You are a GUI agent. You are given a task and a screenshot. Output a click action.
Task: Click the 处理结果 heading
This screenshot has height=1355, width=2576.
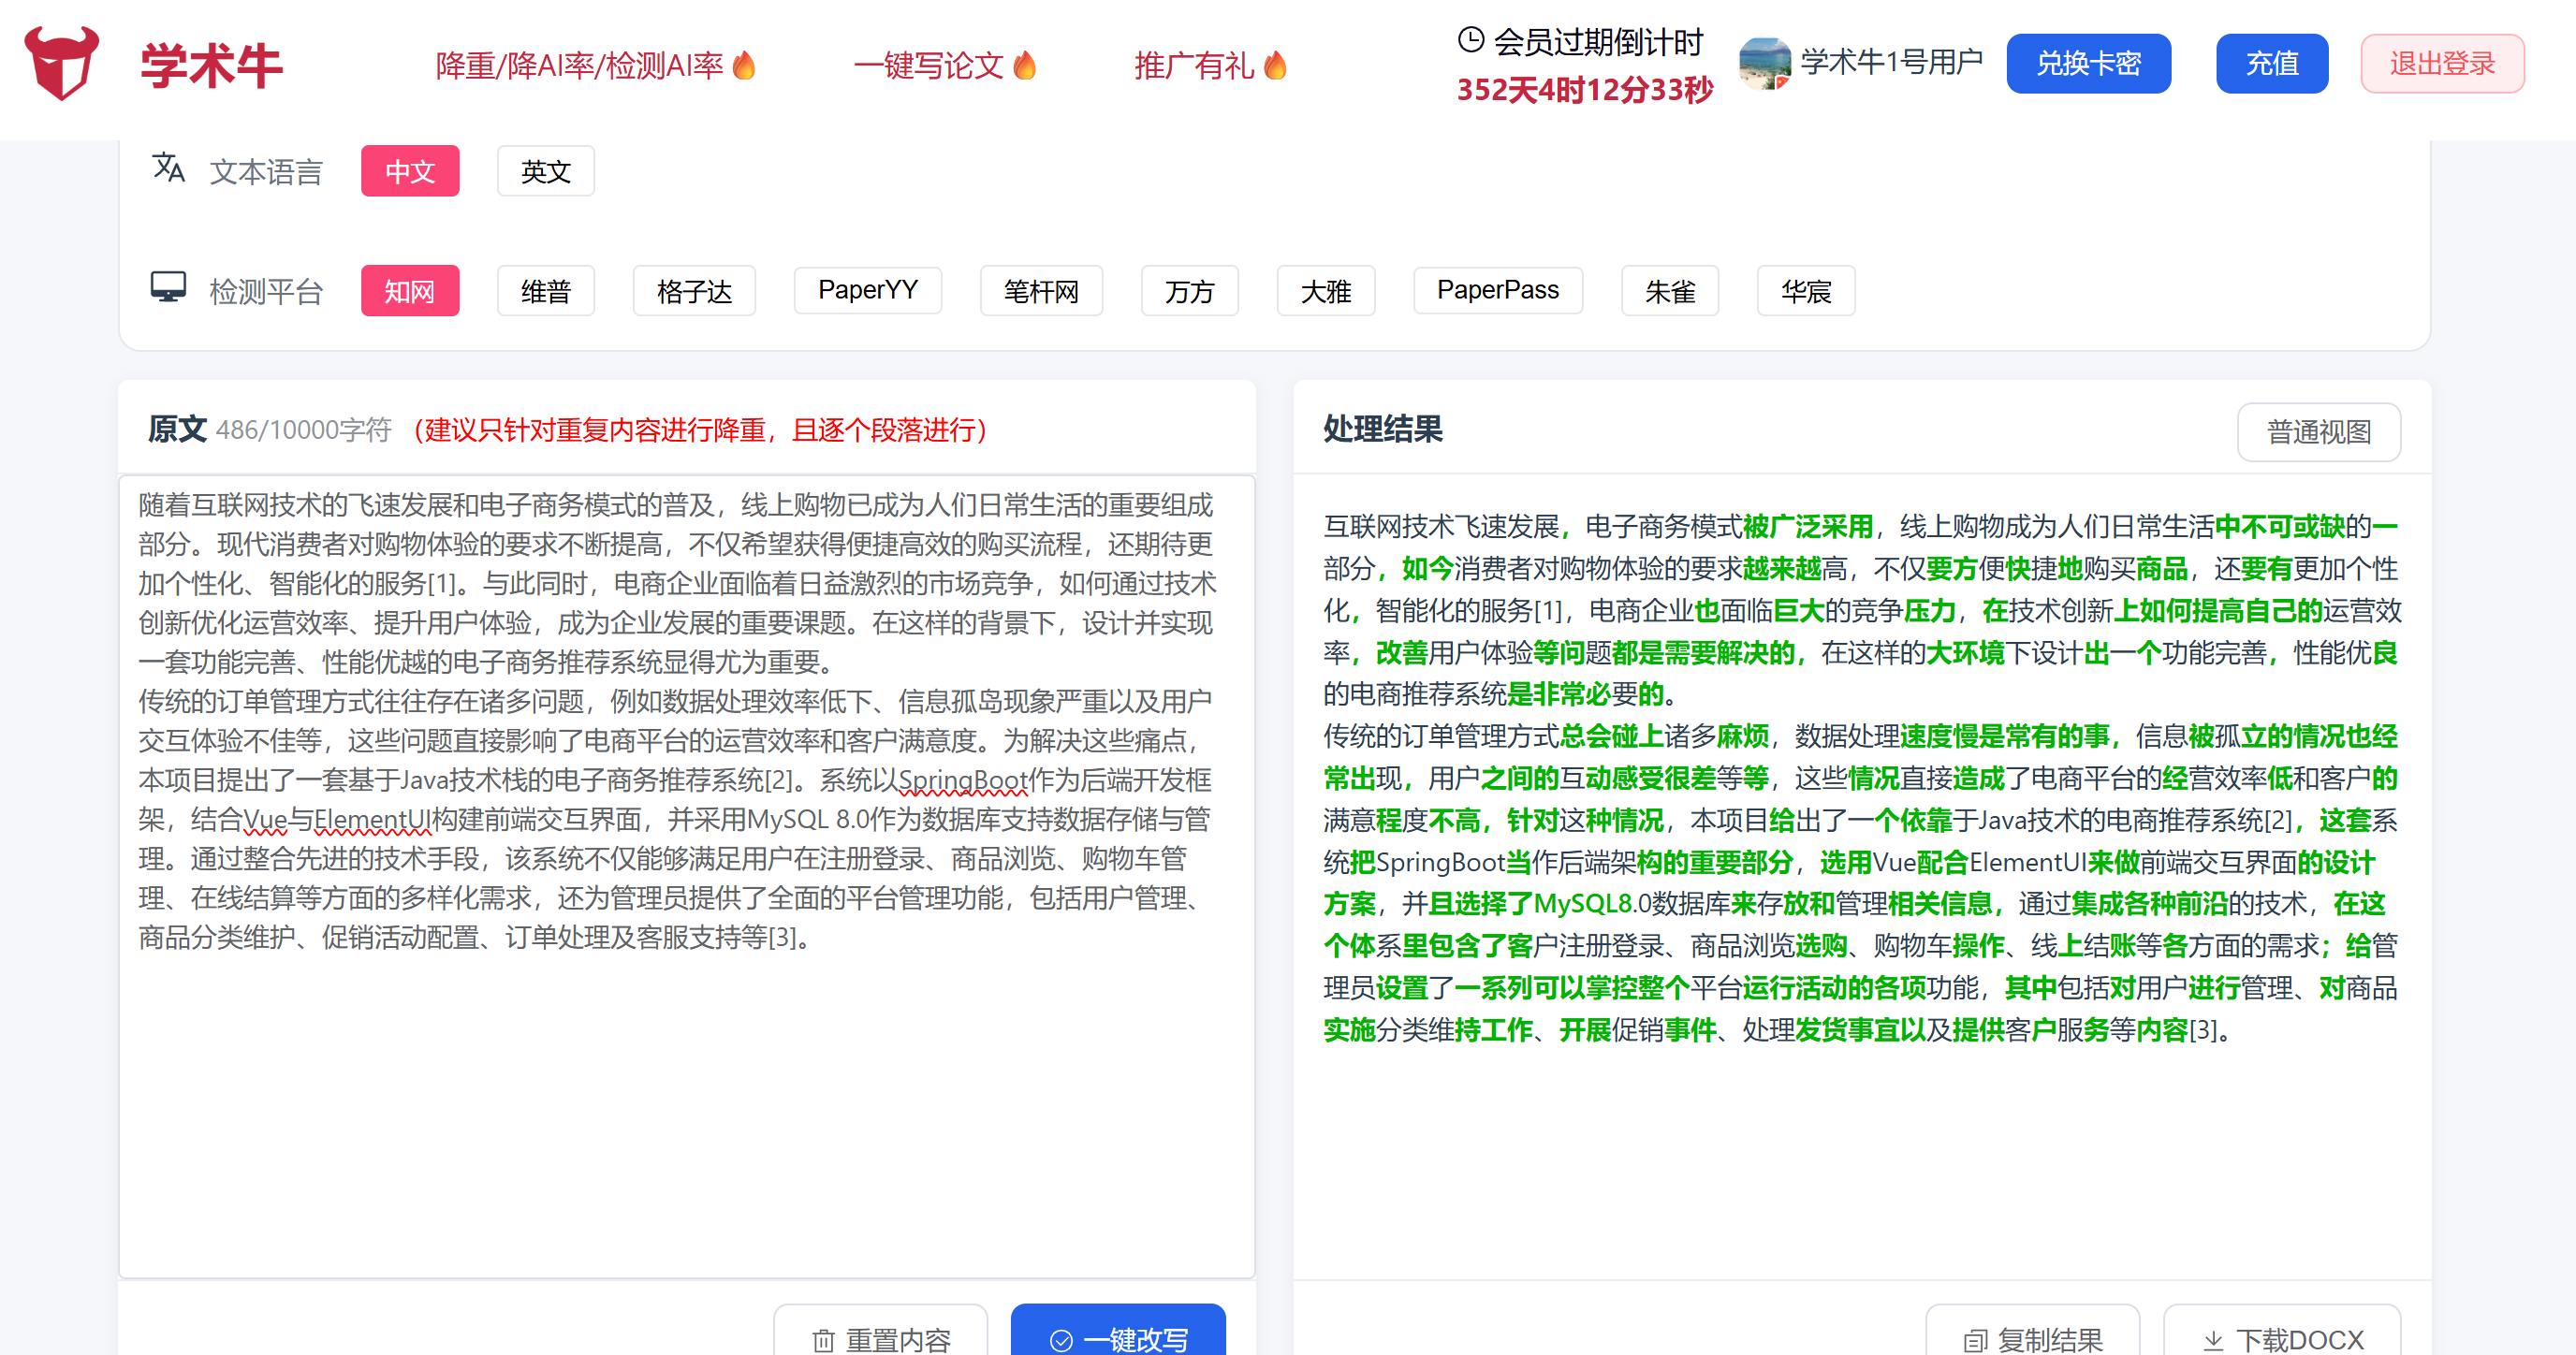click(x=1383, y=430)
